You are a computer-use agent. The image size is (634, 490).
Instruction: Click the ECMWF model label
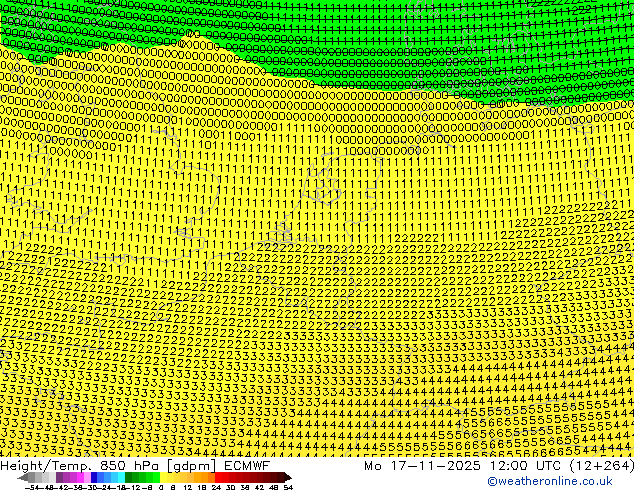(x=246, y=466)
